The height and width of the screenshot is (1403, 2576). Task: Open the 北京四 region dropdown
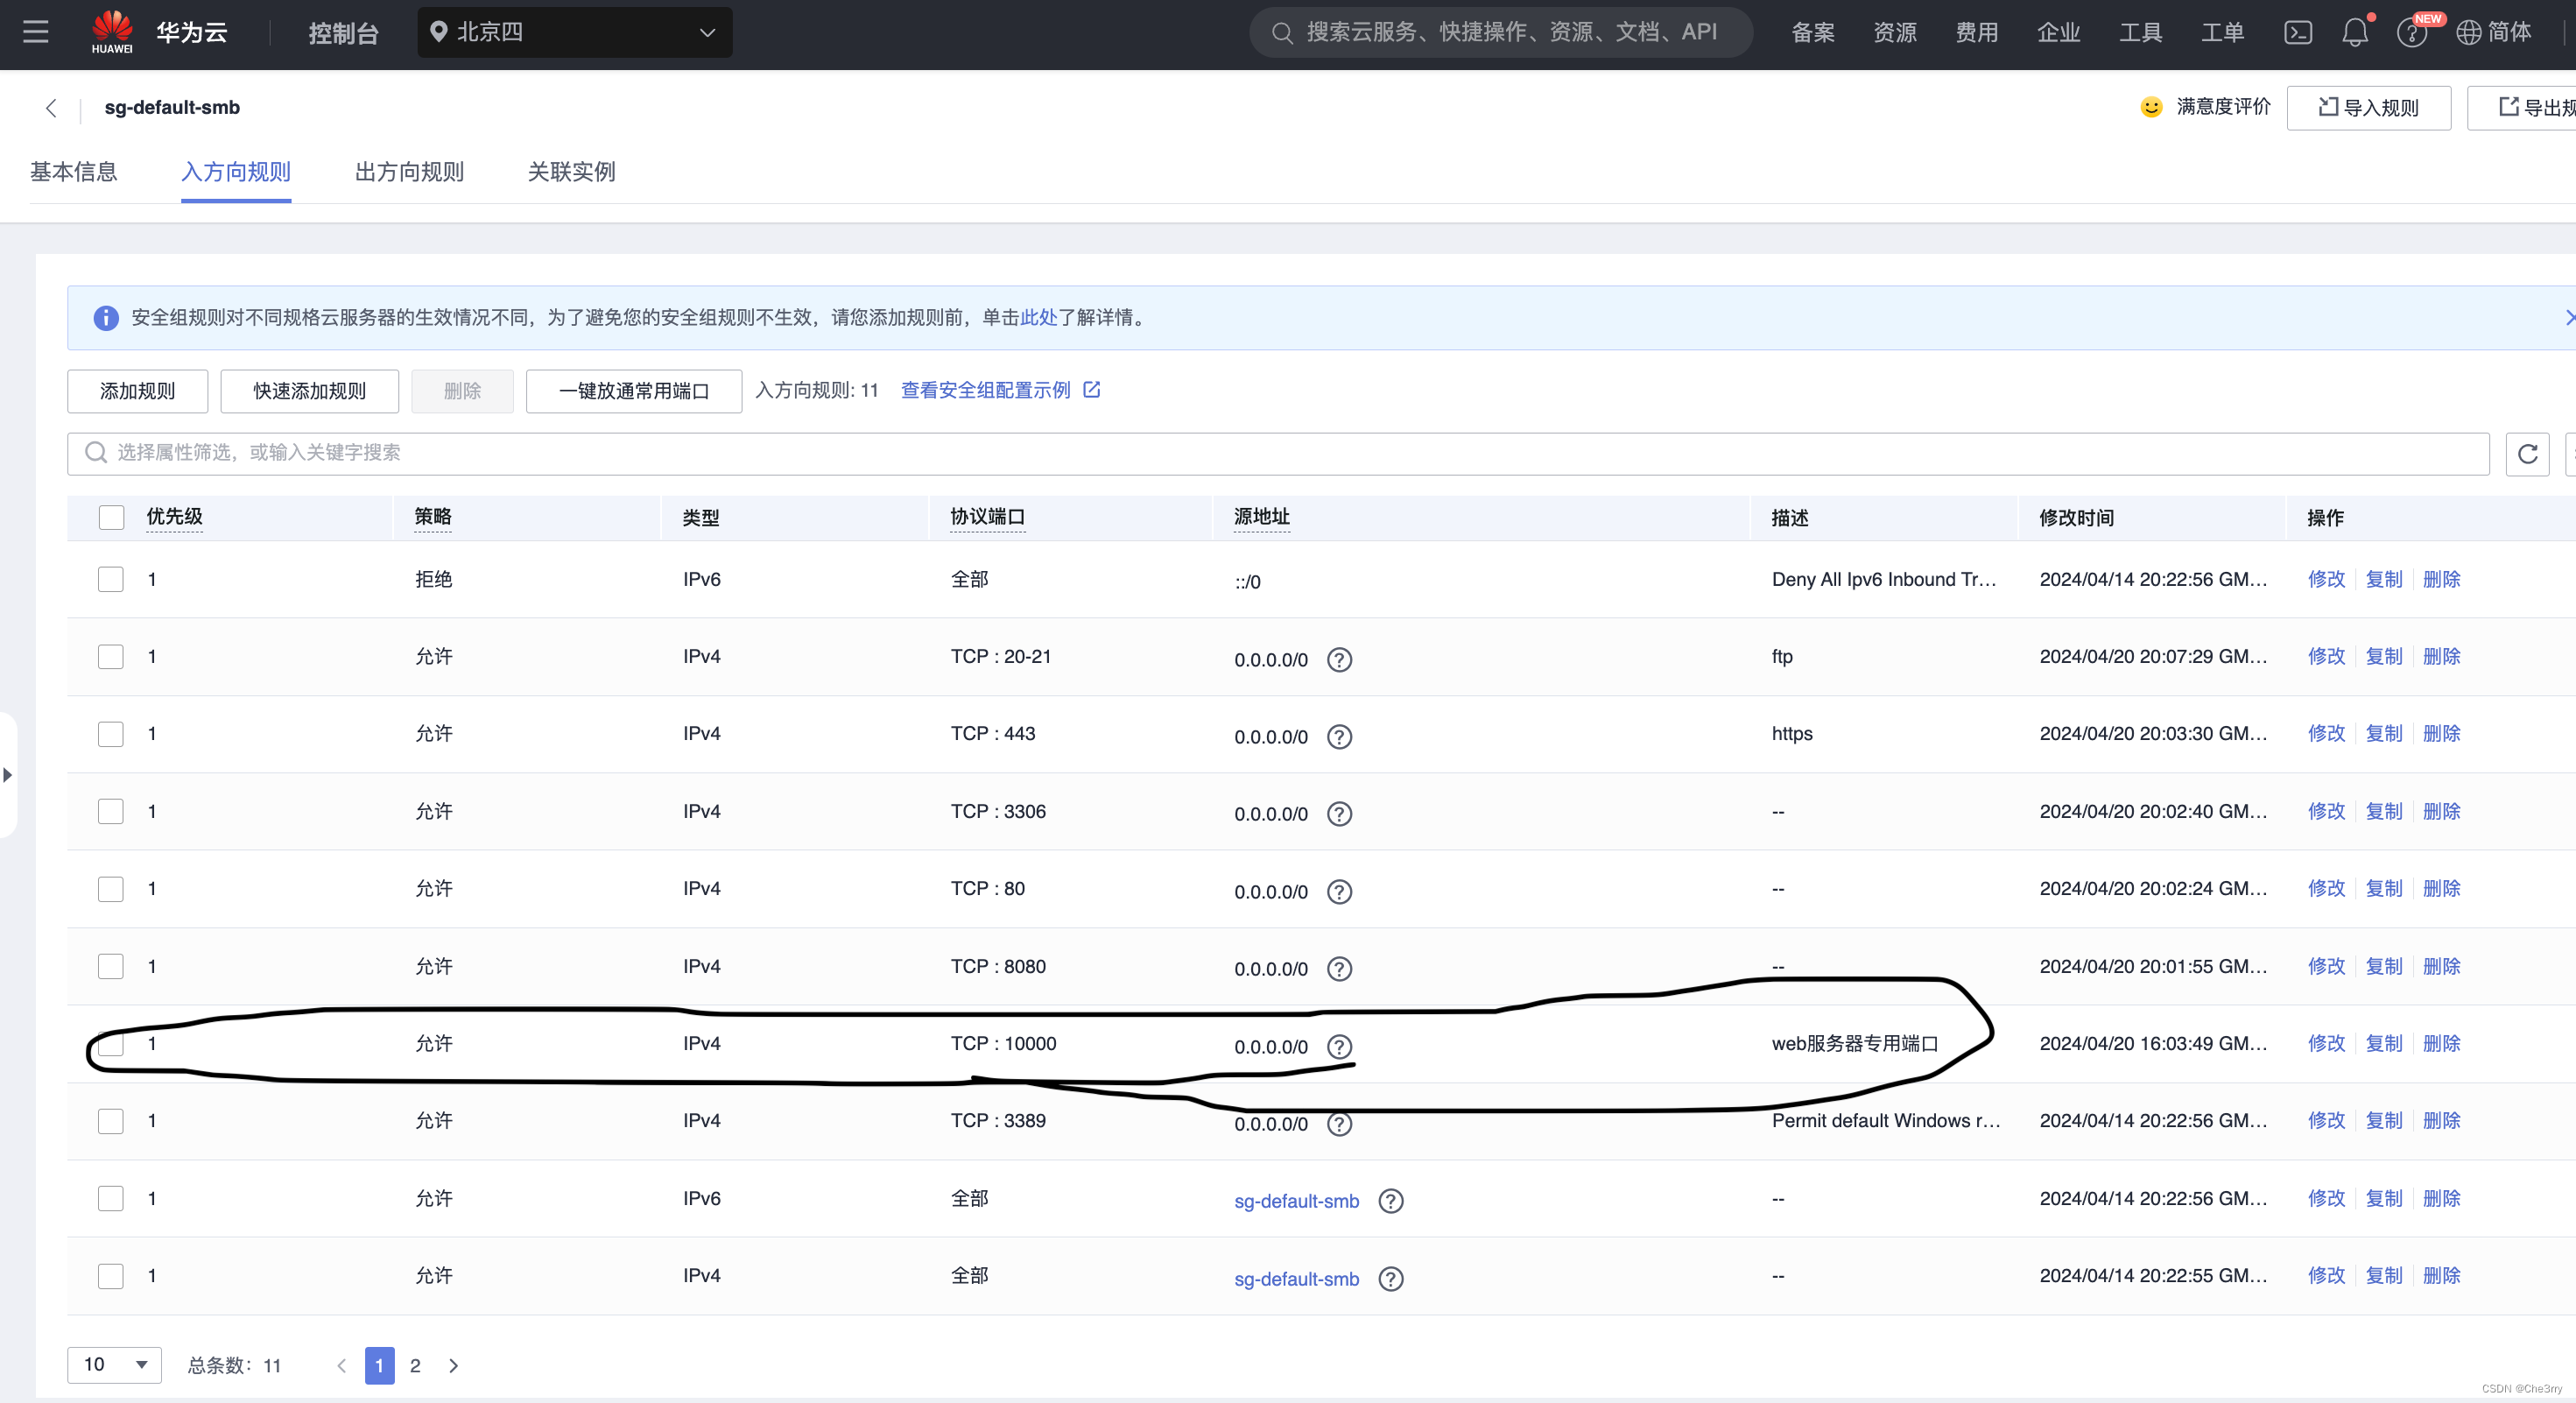pyautogui.click(x=574, y=32)
